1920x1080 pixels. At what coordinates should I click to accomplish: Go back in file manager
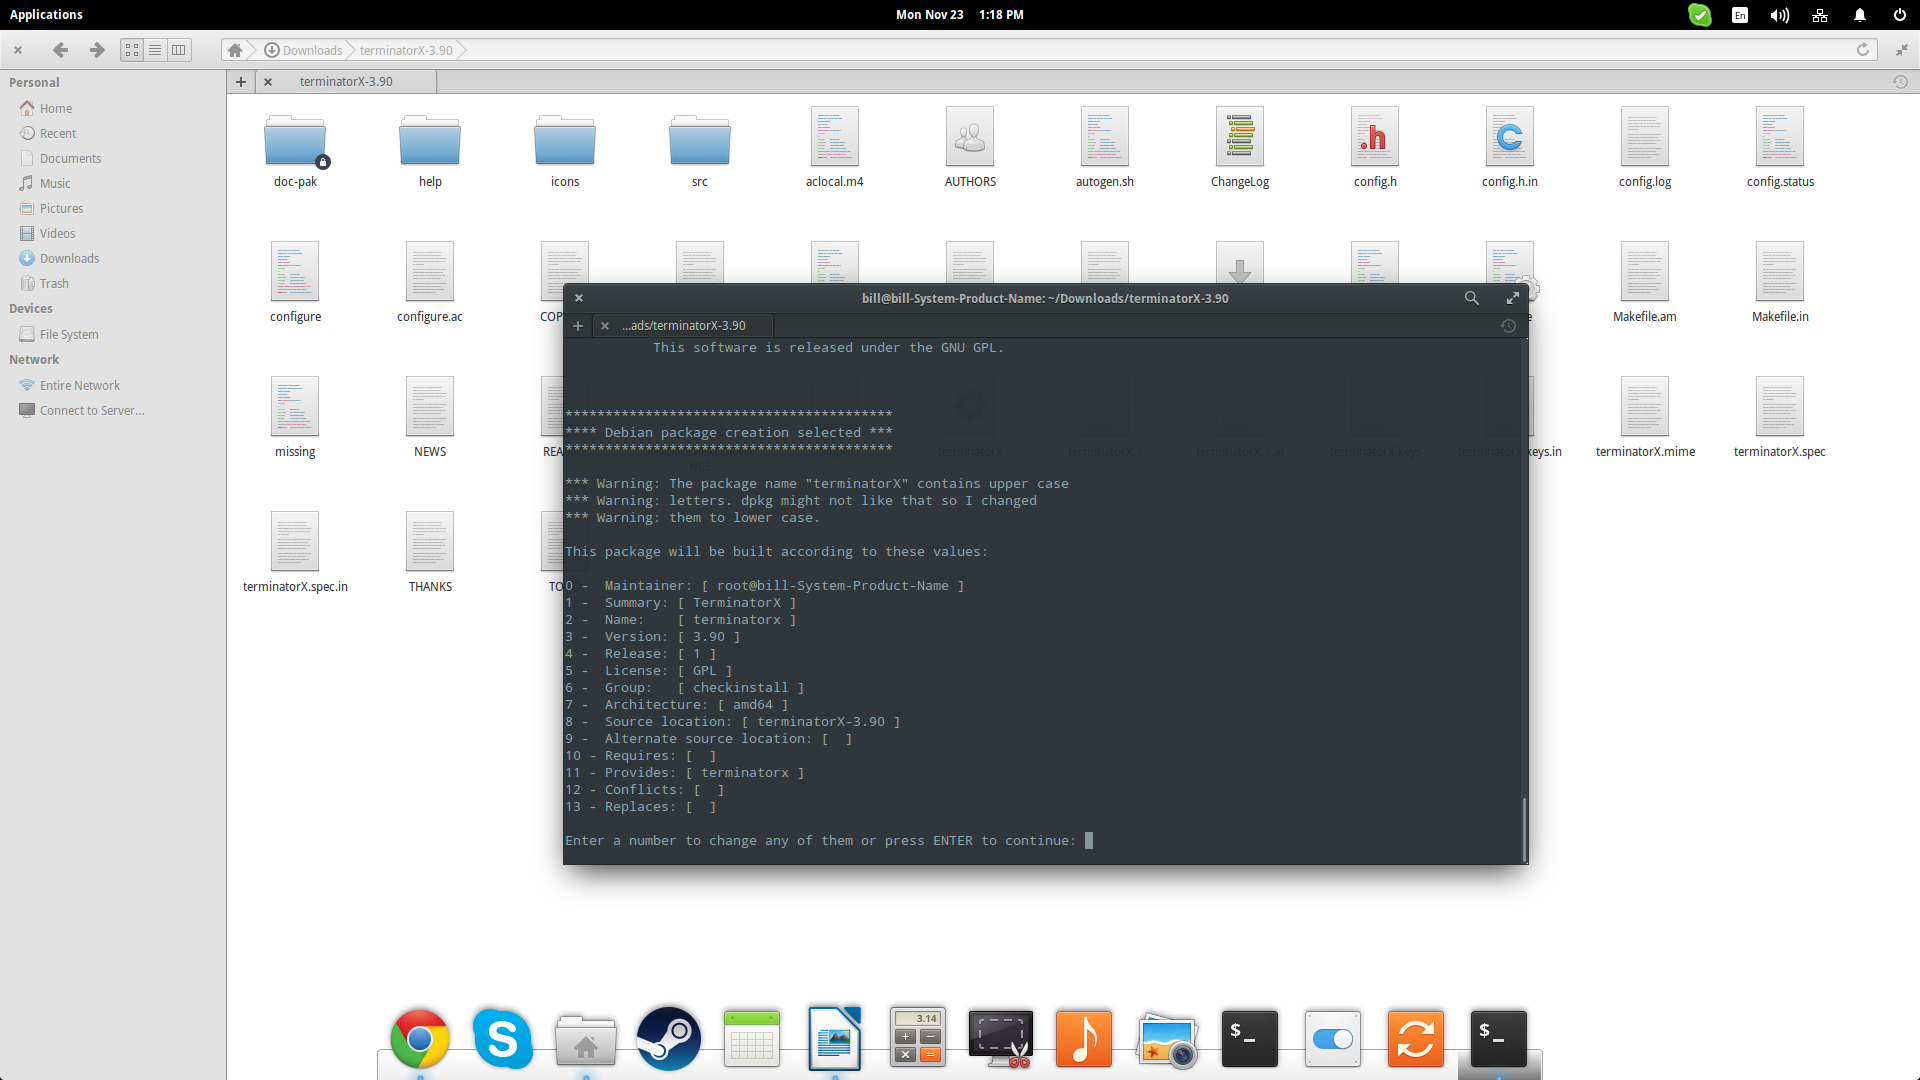[60, 50]
